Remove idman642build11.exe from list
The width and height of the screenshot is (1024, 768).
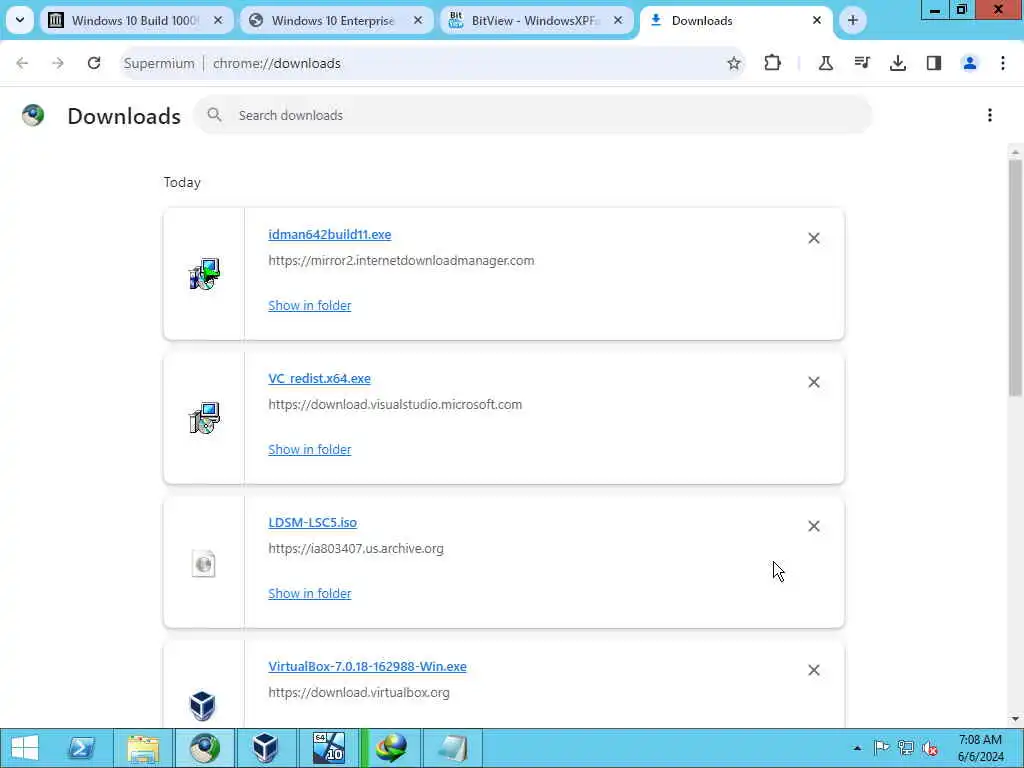(x=814, y=238)
